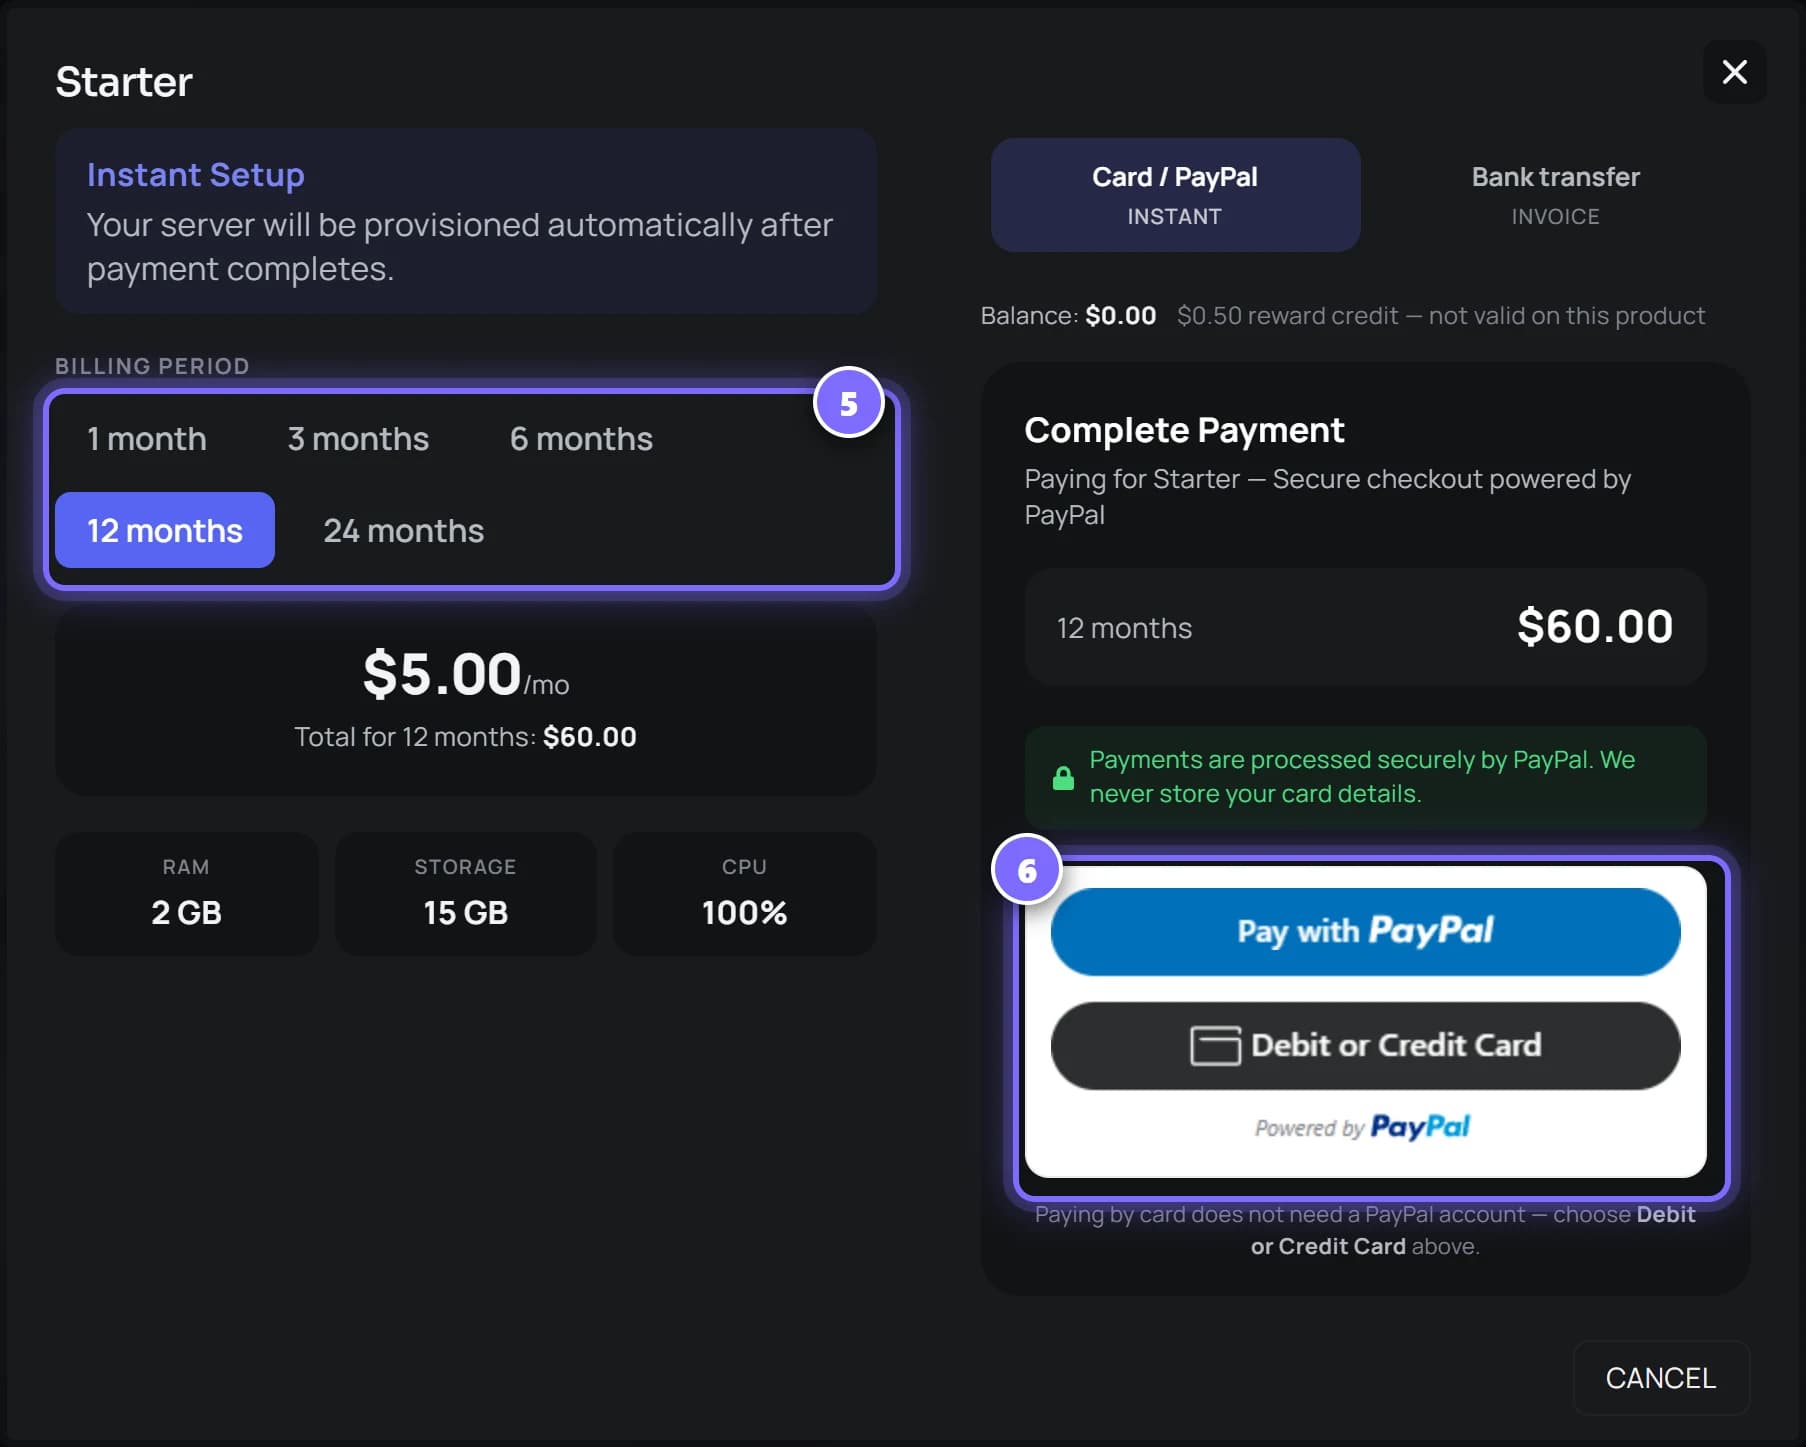Screen dimensions: 1806x1447
Task: Choose 3 months billing period
Action: tap(358, 439)
